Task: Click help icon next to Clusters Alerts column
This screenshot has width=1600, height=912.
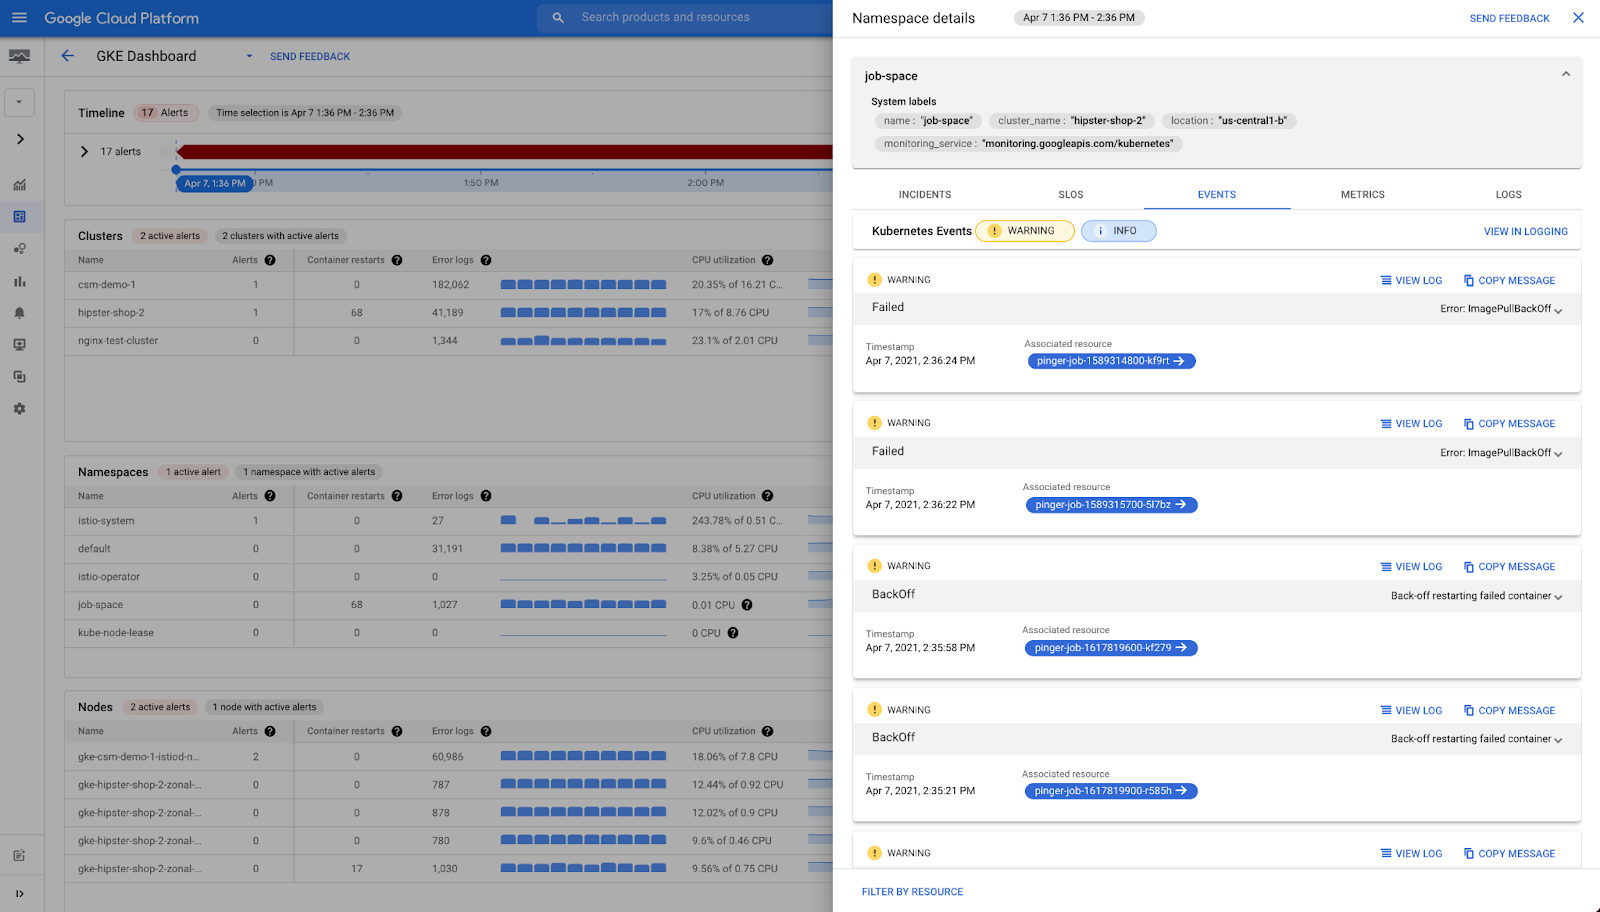Action: [x=270, y=260]
